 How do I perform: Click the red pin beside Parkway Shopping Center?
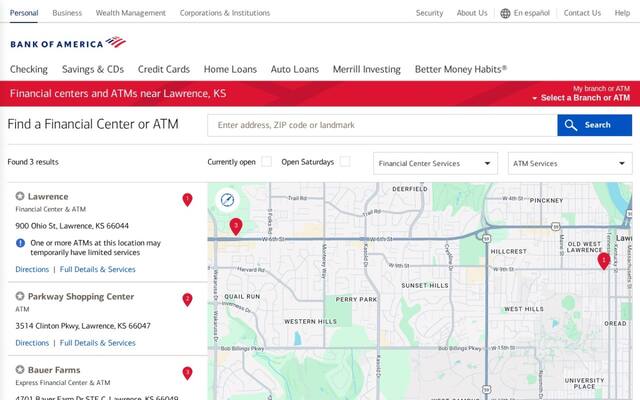coord(187,300)
